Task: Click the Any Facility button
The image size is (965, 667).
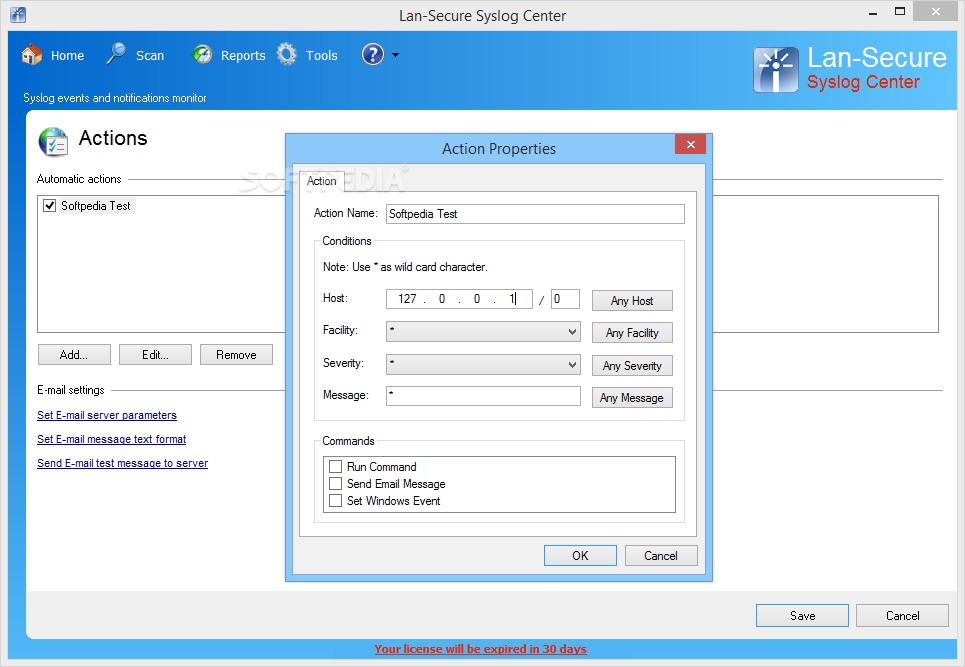Action: click(x=632, y=333)
